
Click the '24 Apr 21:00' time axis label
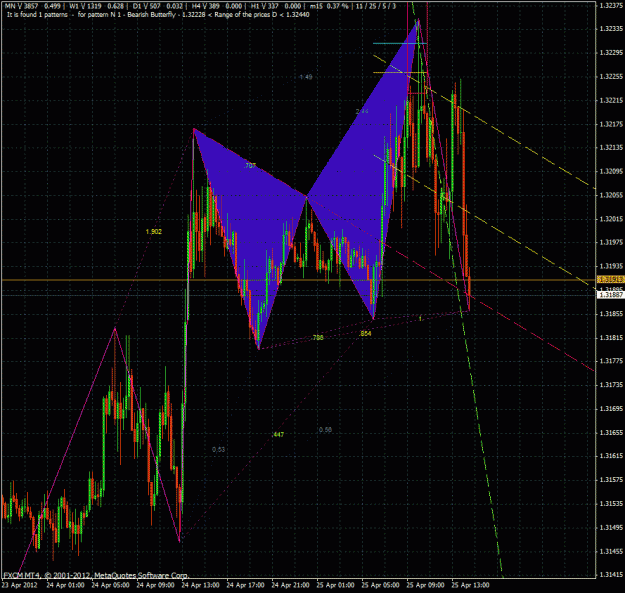click(291, 585)
